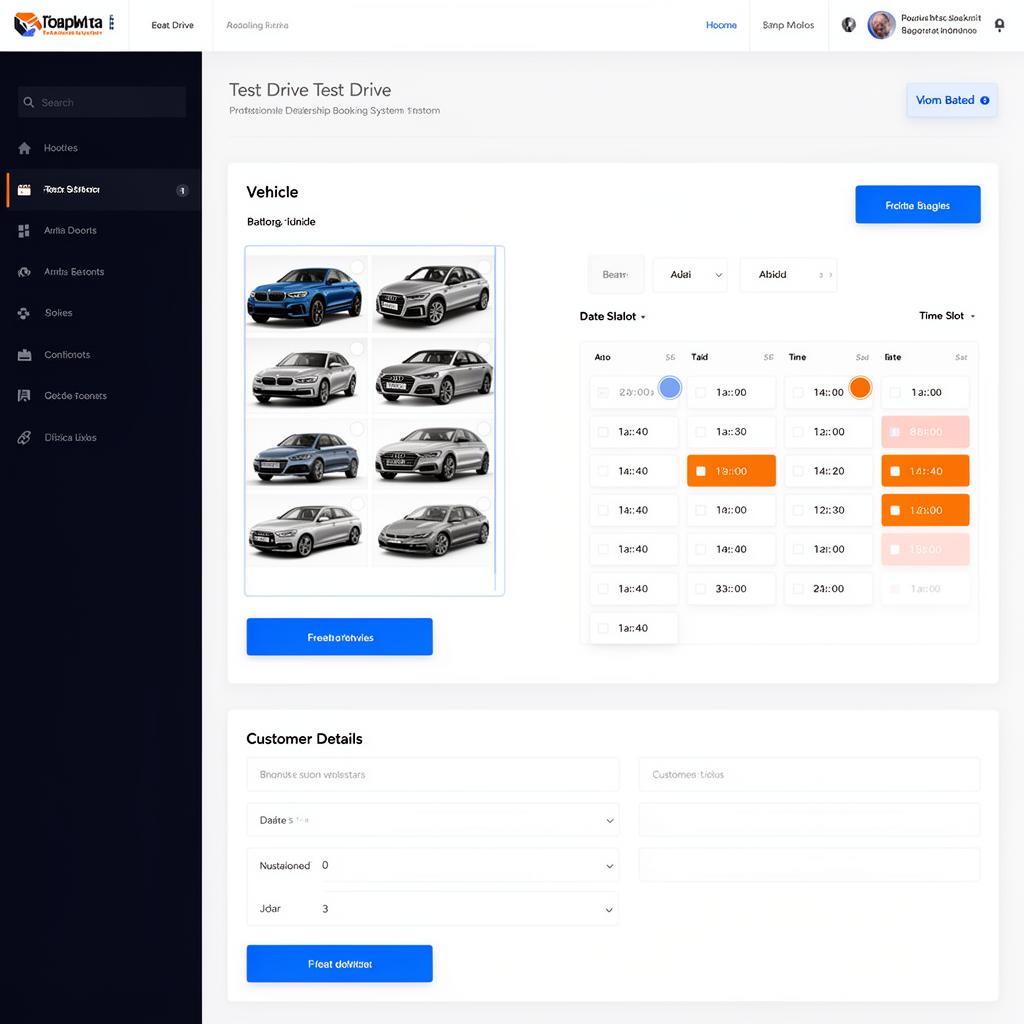Click the Ffeat dofvitiet button
Viewport: 1024px width, 1024px height.
point(340,964)
